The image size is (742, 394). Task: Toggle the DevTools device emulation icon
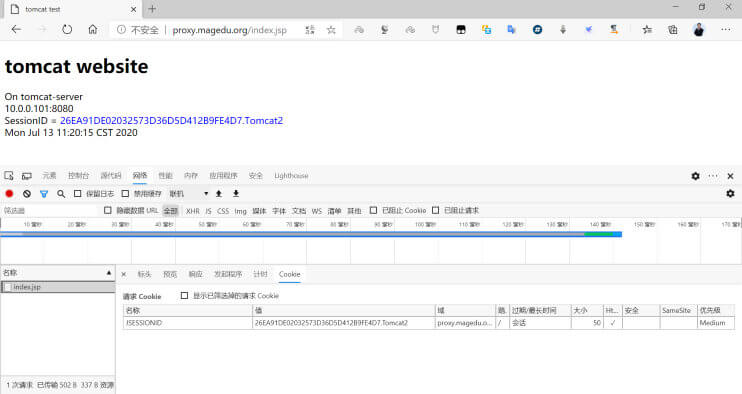(27, 176)
